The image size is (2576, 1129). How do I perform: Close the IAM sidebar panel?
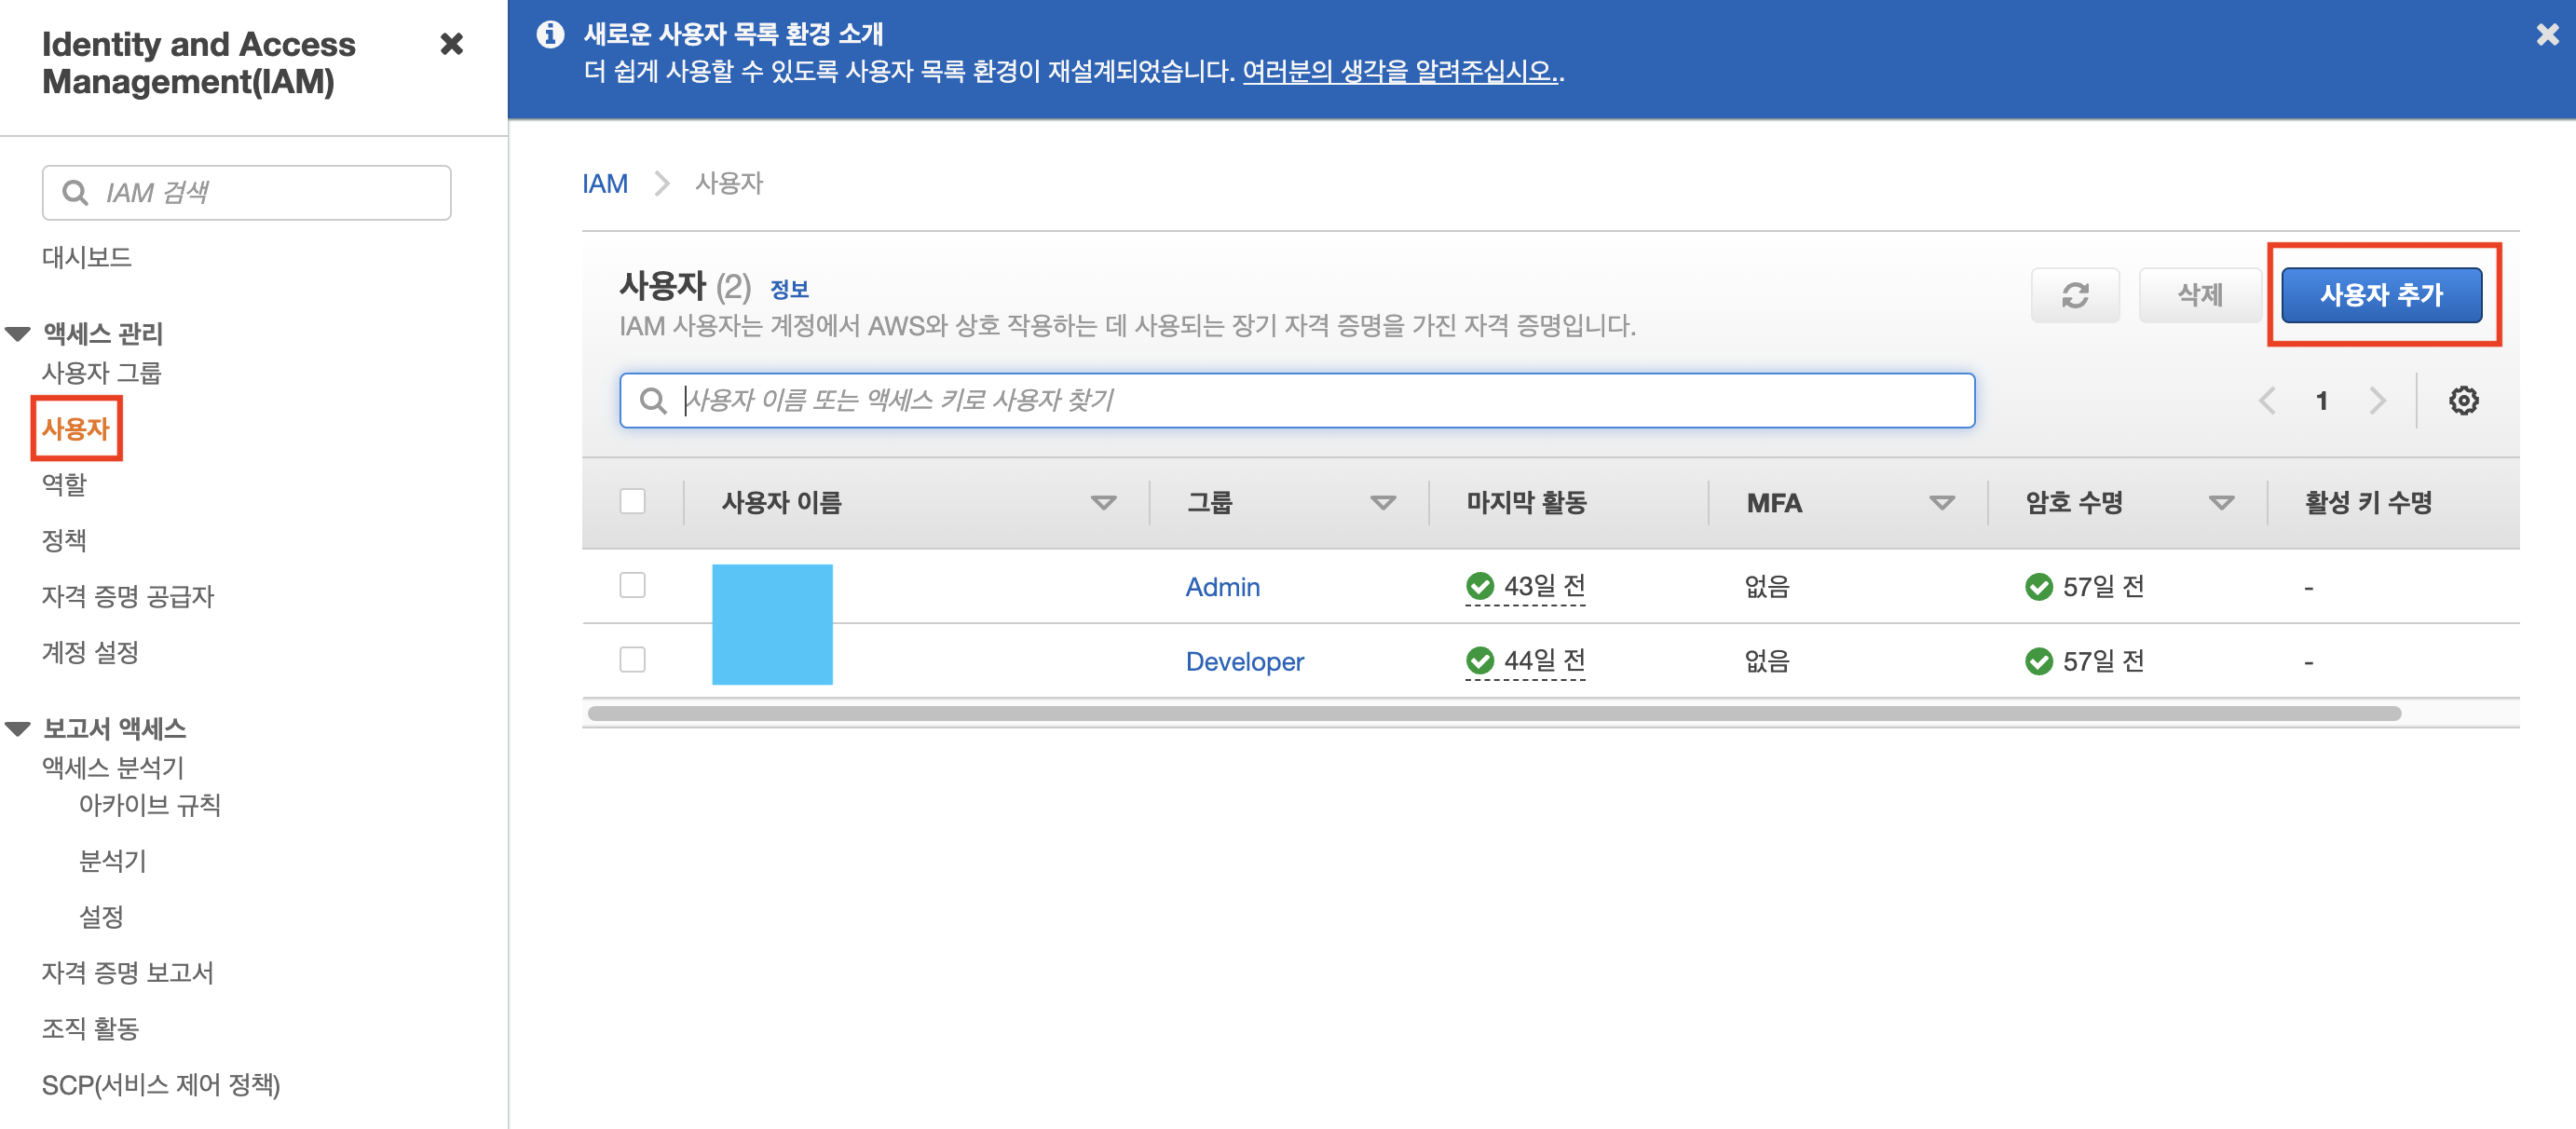451,44
